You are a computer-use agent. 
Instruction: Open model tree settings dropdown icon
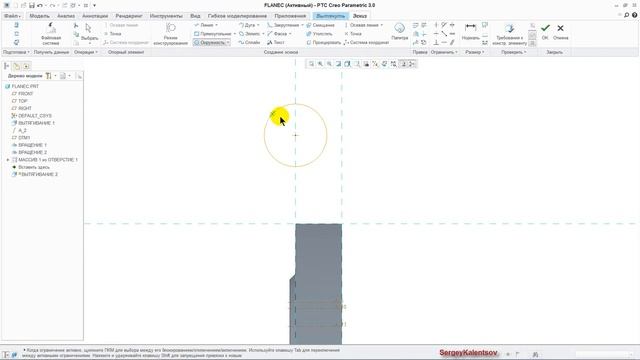pos(50,76)
